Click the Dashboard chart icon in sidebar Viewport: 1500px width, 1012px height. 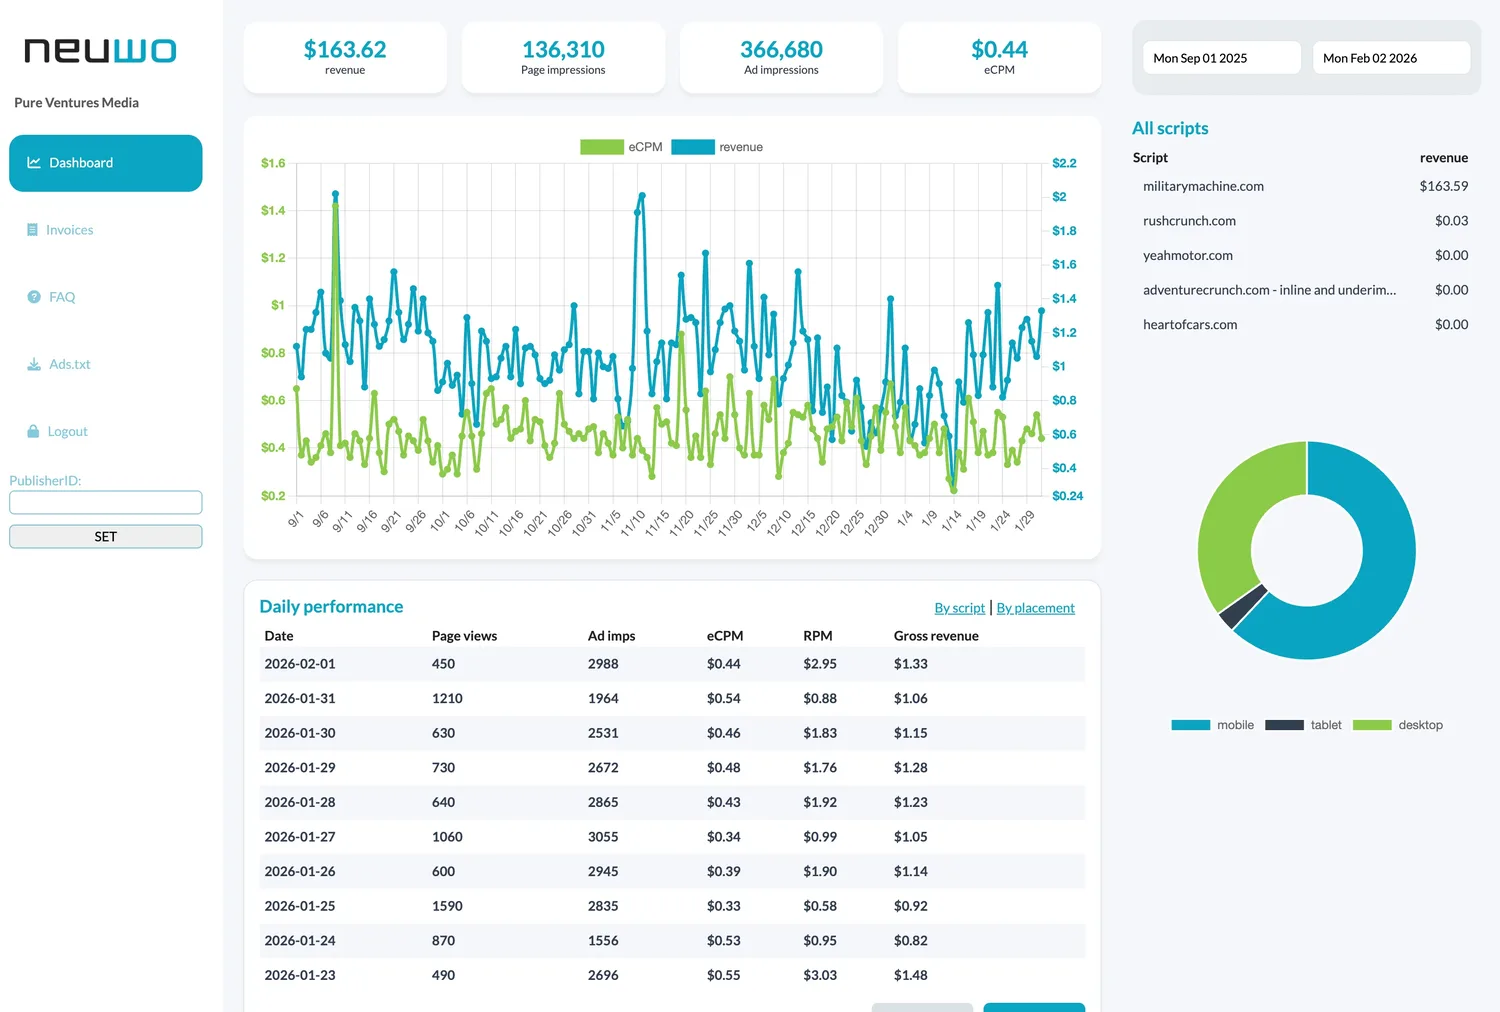coord(33,163)
